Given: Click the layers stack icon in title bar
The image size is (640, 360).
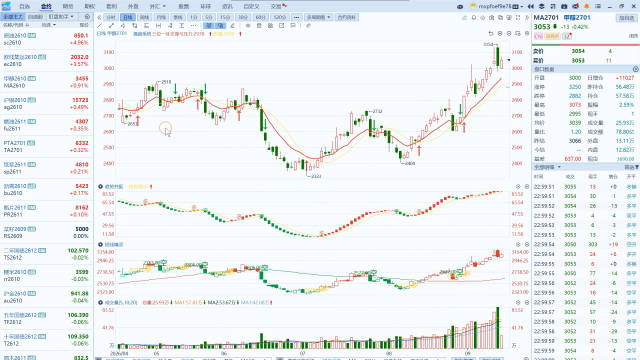Looking at the screenshot, I should (x=542, y=7).
